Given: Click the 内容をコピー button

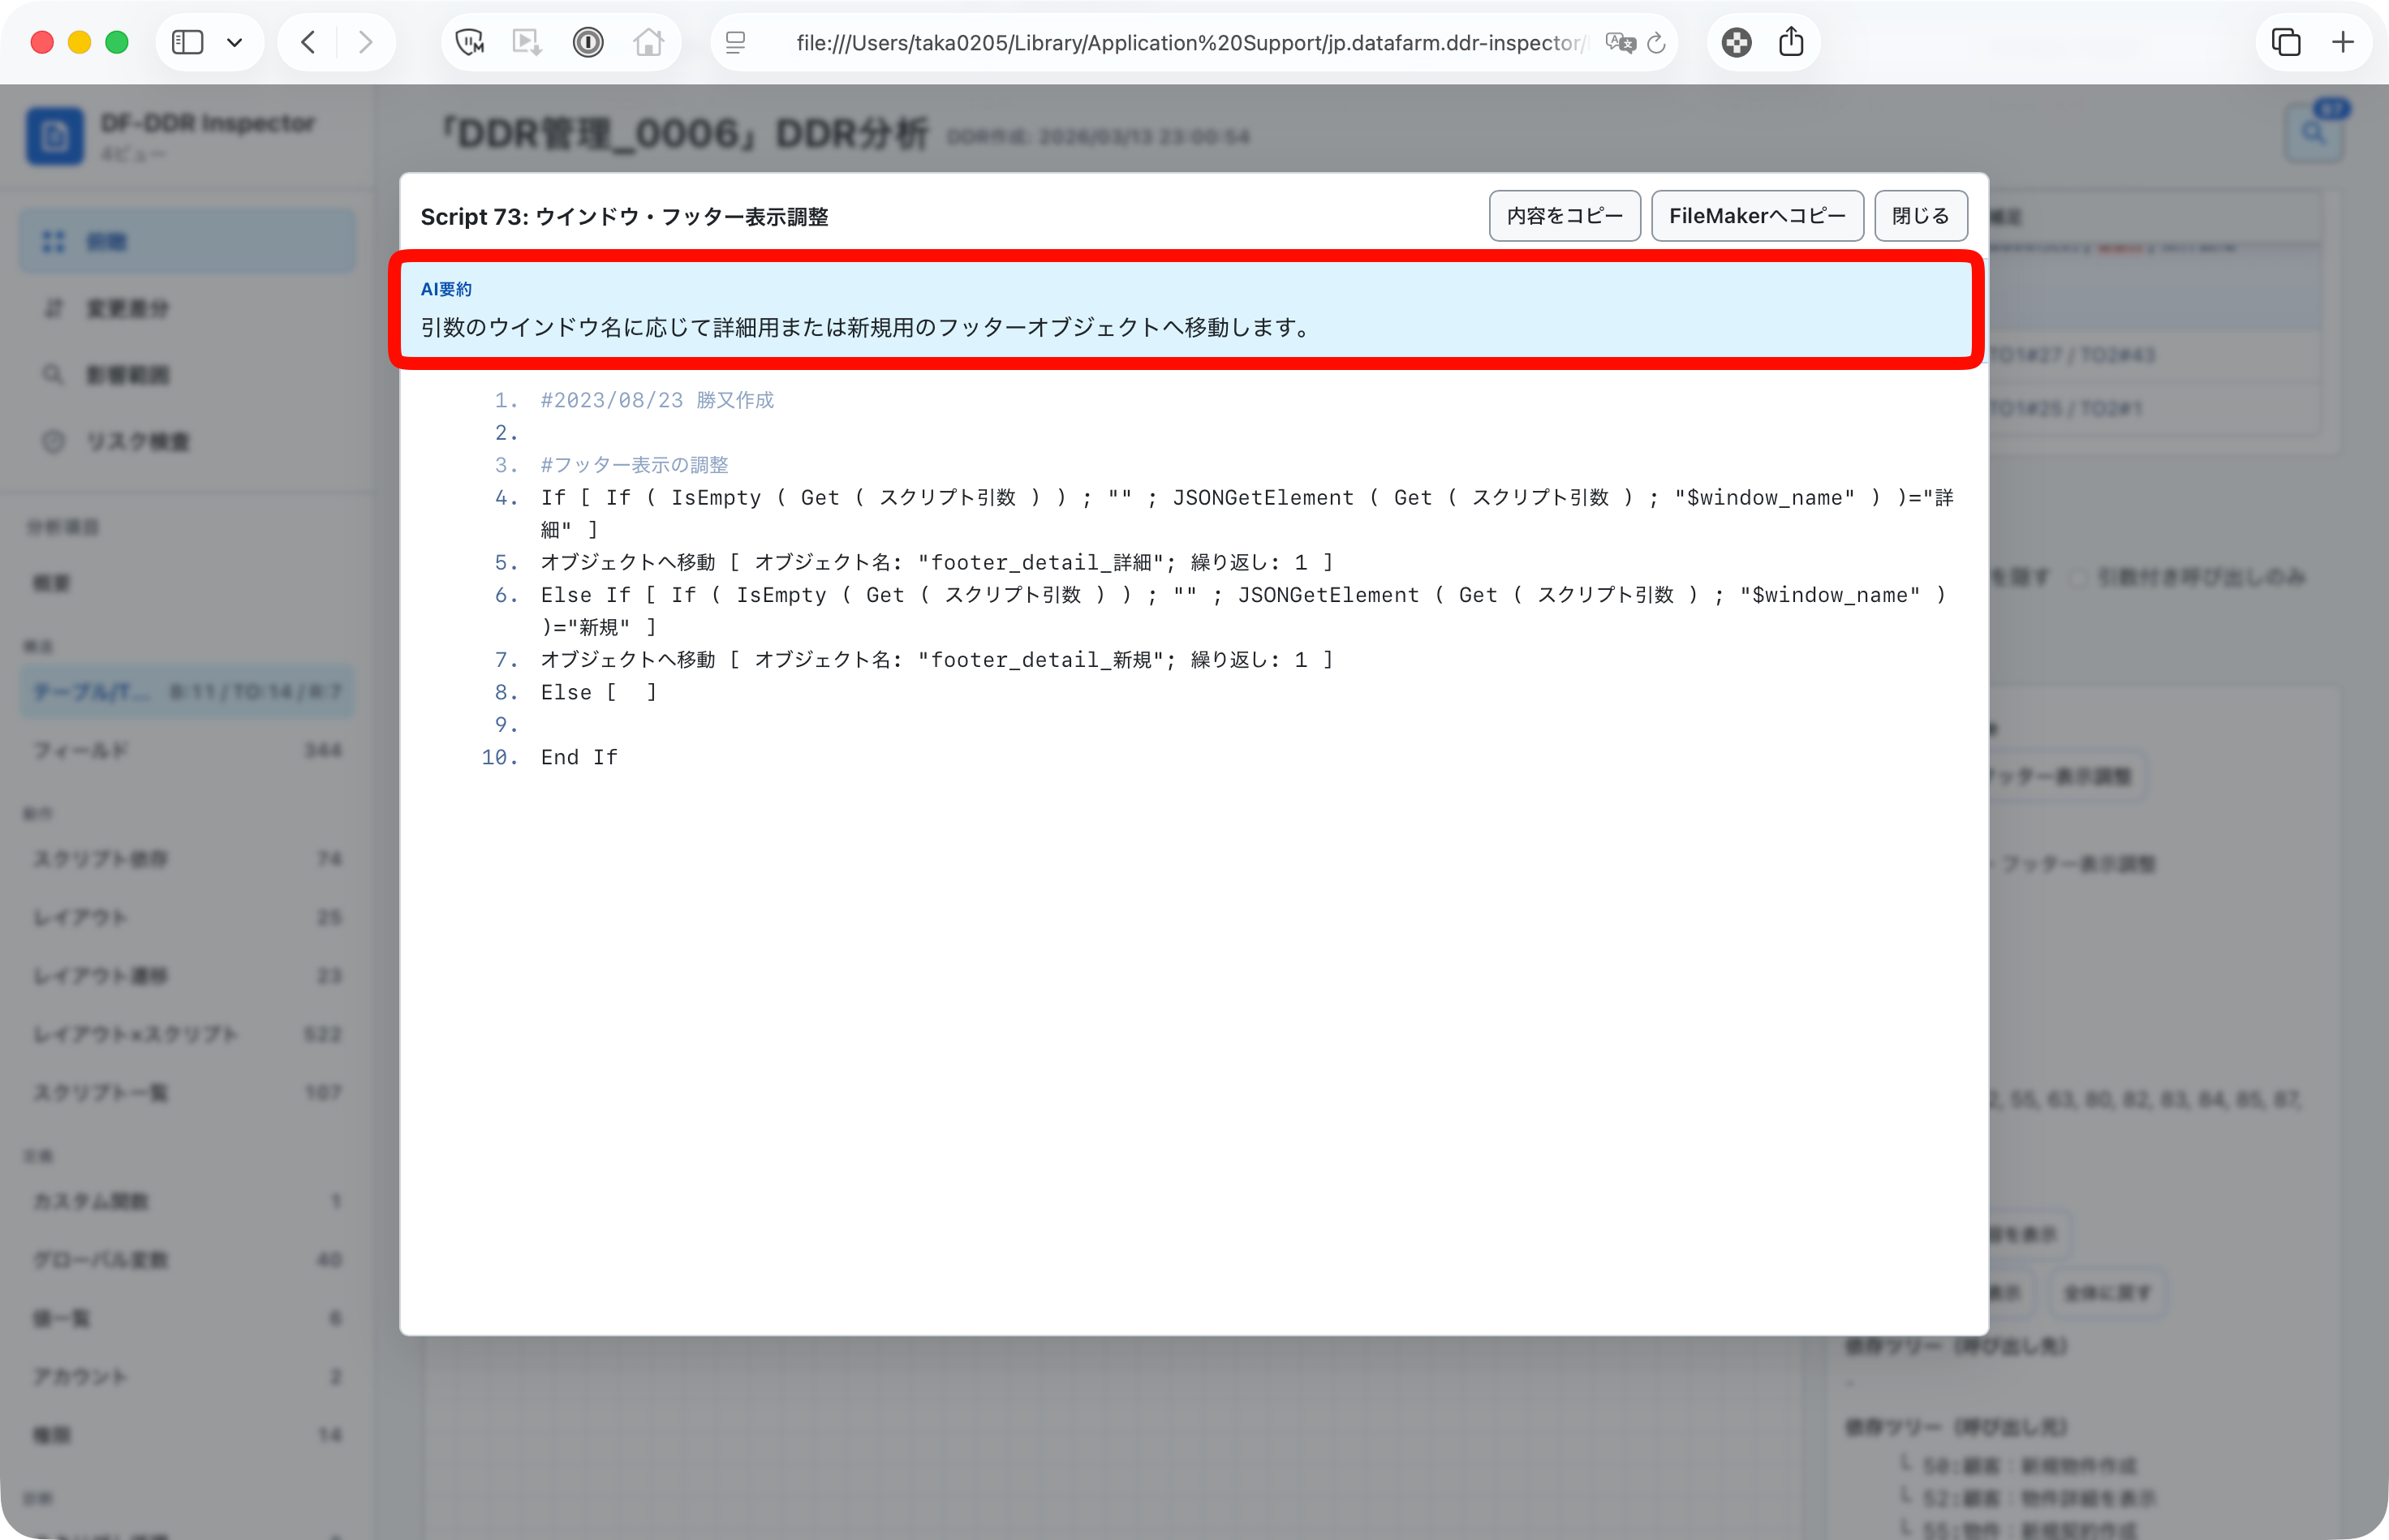Looking at the screenshot, I should click(1565, 216).
